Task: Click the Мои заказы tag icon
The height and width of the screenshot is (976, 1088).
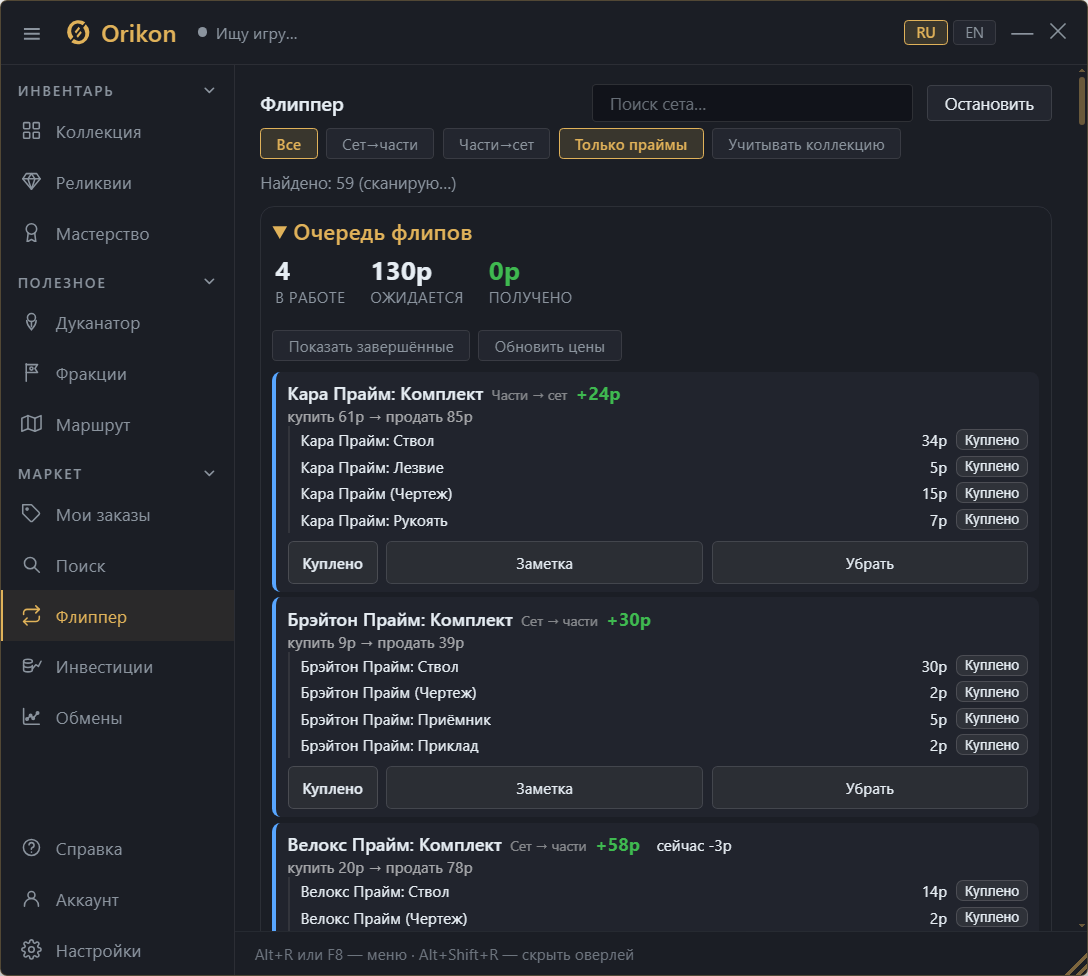Action: 31,514
